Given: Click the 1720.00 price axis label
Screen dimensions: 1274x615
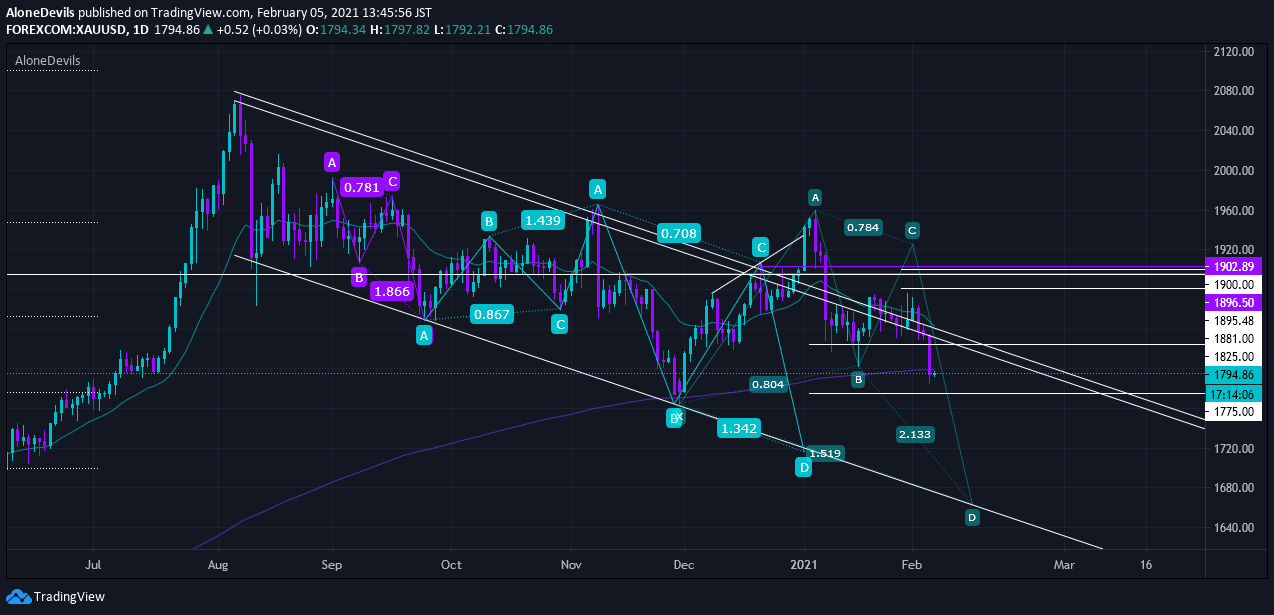Looking at the screenshot, I should tap(1234, 449).
